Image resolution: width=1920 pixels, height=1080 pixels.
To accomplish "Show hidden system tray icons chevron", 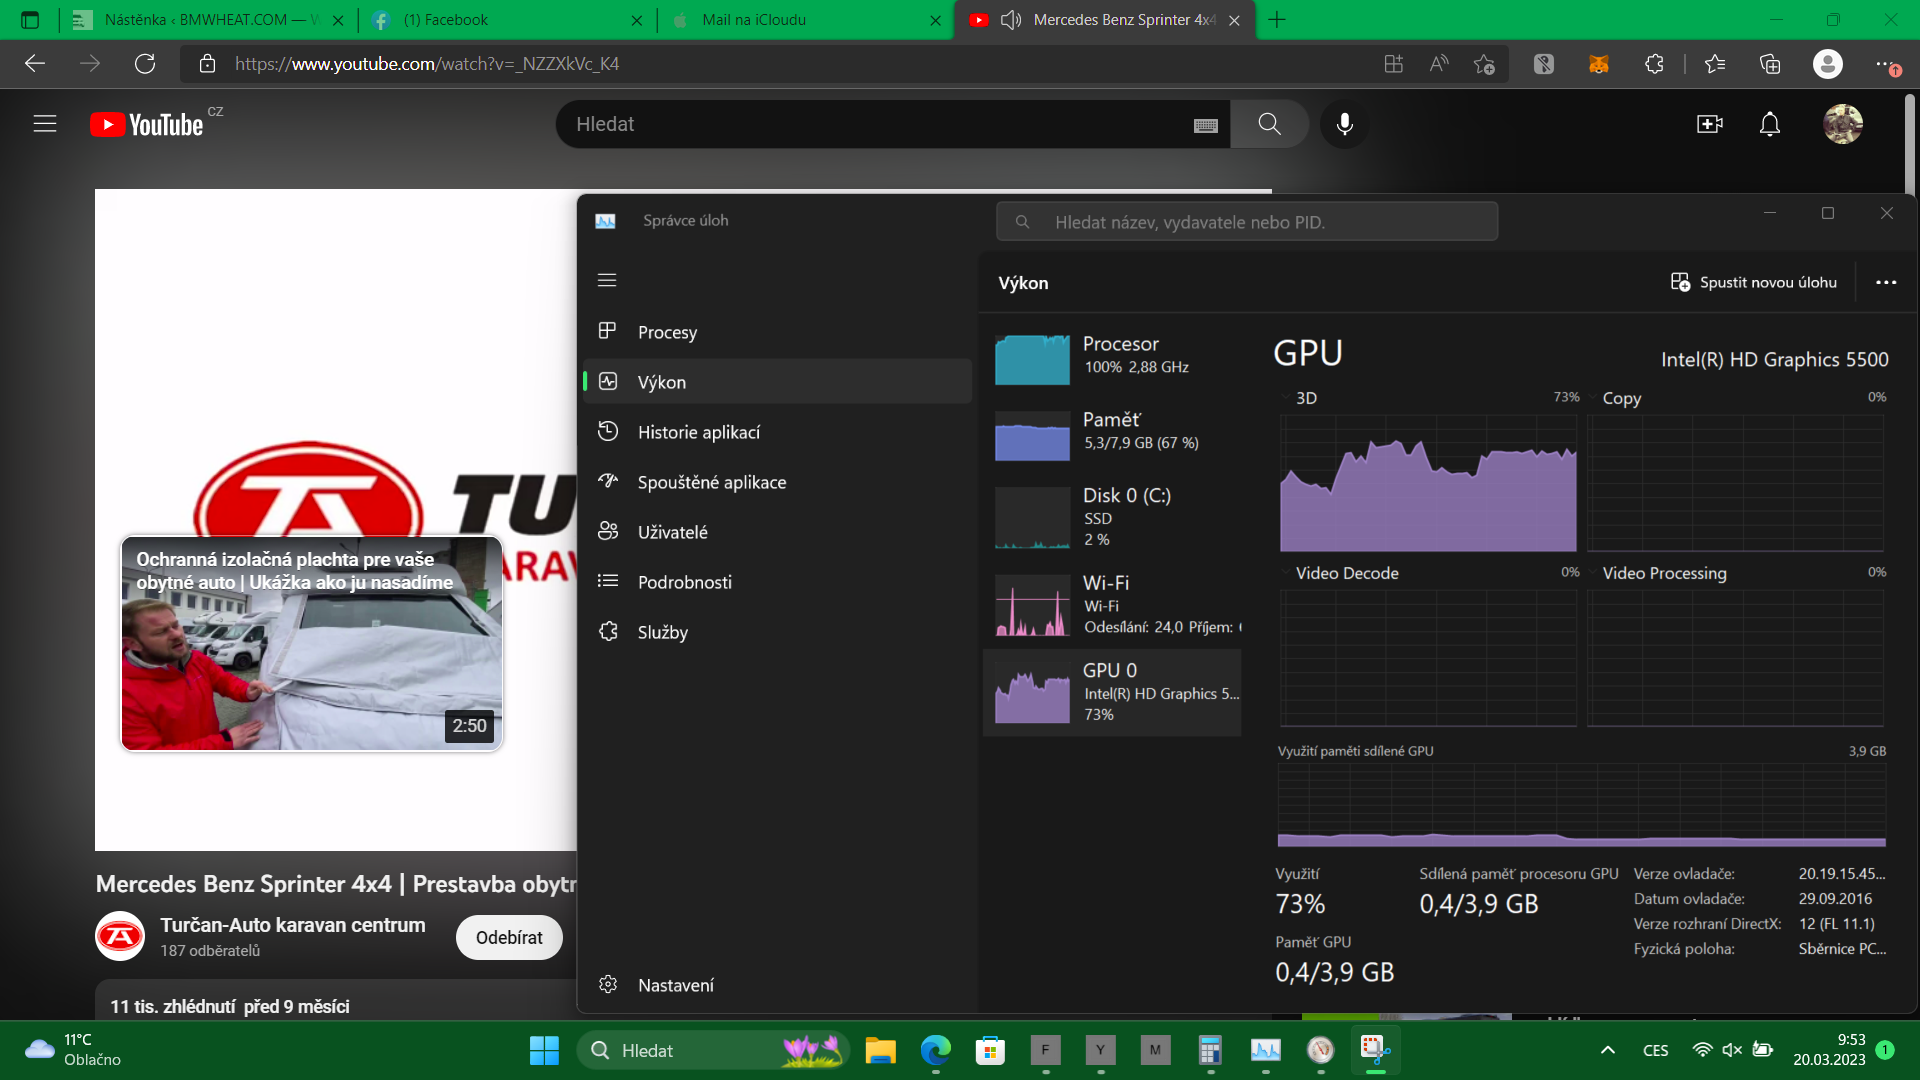I will [x=1607, y=1050].
